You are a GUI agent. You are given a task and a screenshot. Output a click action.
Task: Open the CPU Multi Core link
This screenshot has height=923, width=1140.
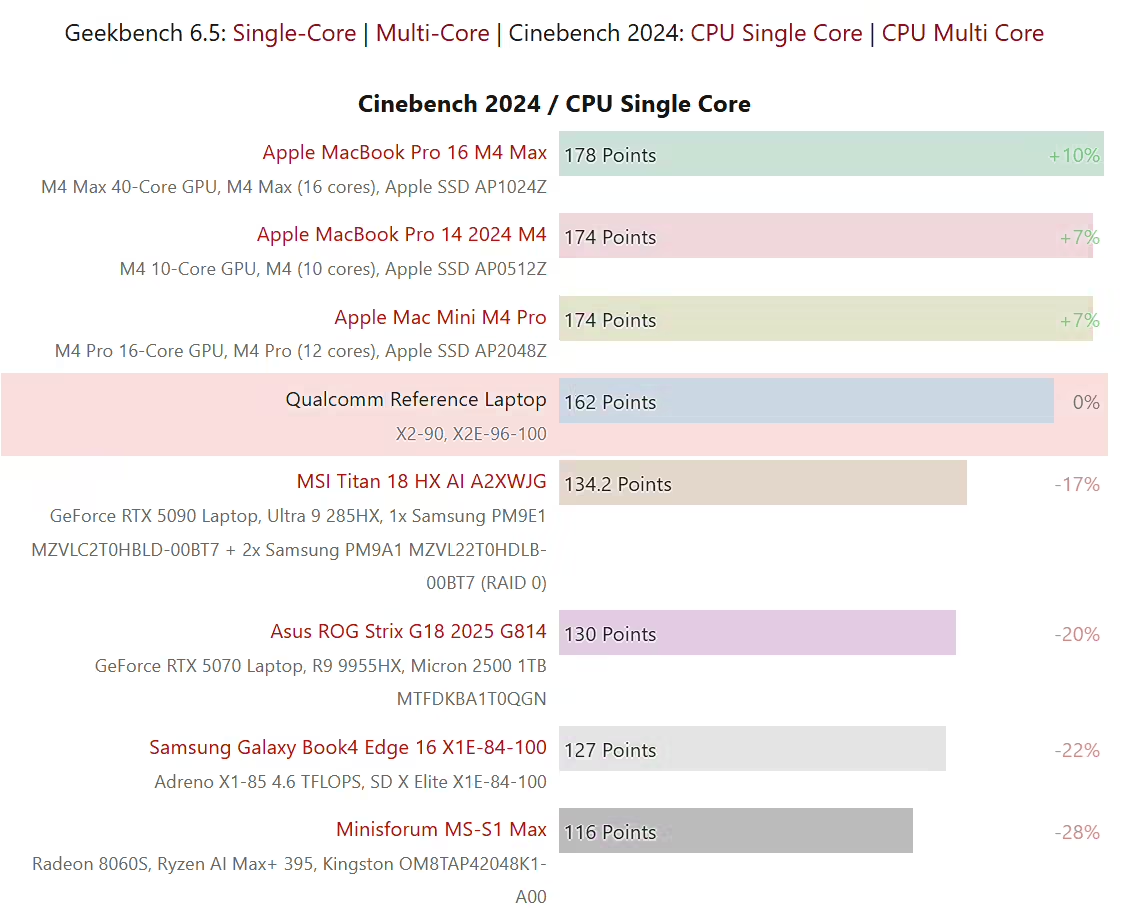click(x=962, y=33)
